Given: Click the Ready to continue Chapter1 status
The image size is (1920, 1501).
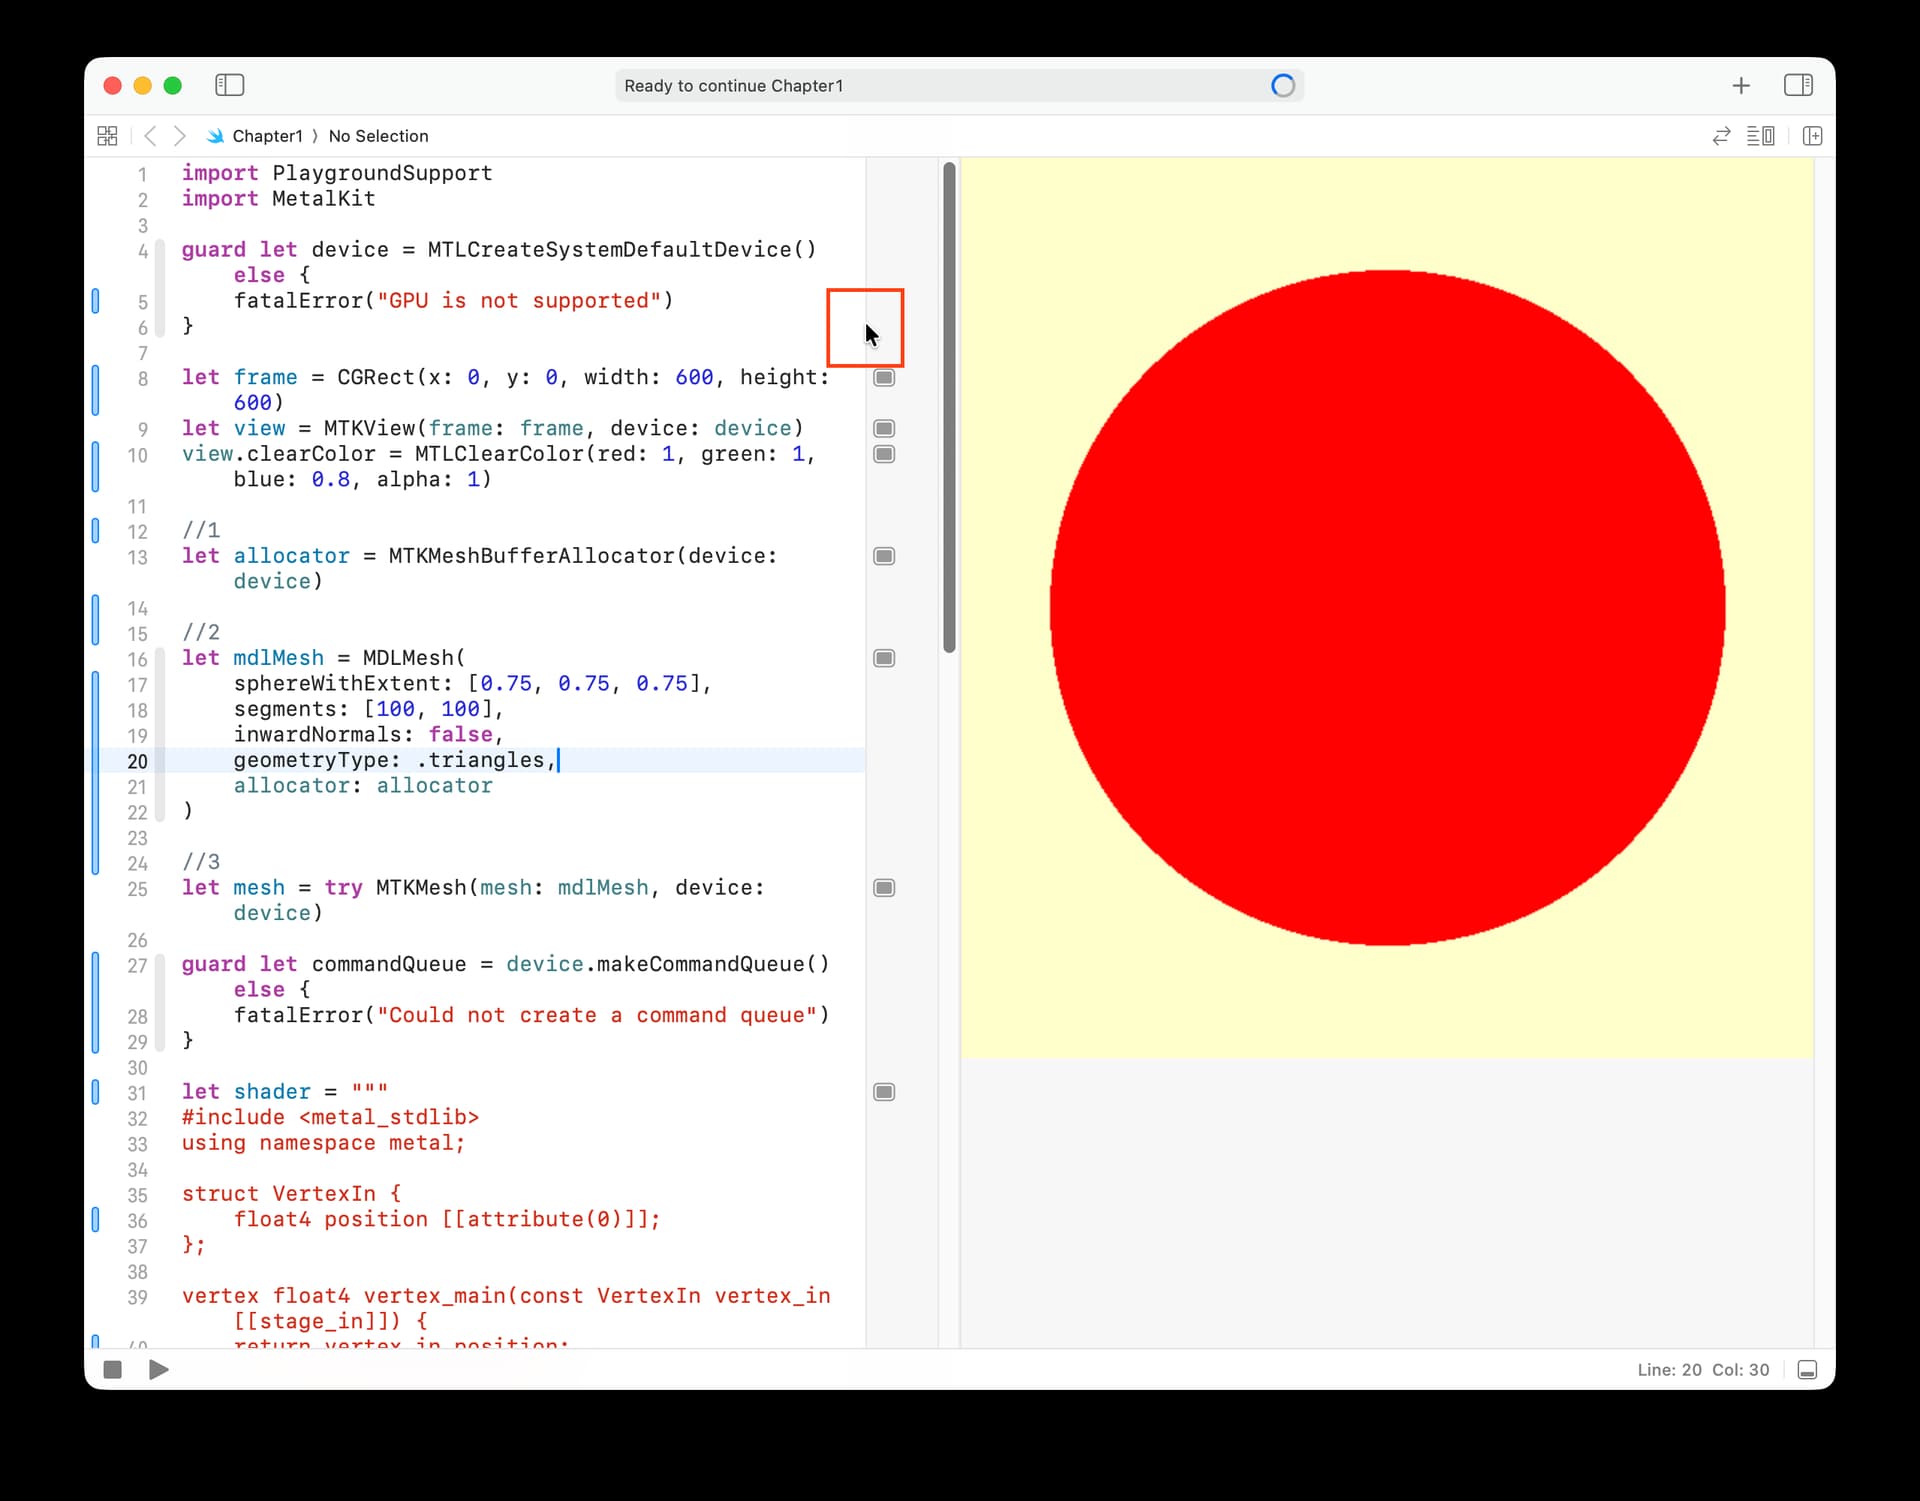Looking at the screenshot, I should 733,86.
